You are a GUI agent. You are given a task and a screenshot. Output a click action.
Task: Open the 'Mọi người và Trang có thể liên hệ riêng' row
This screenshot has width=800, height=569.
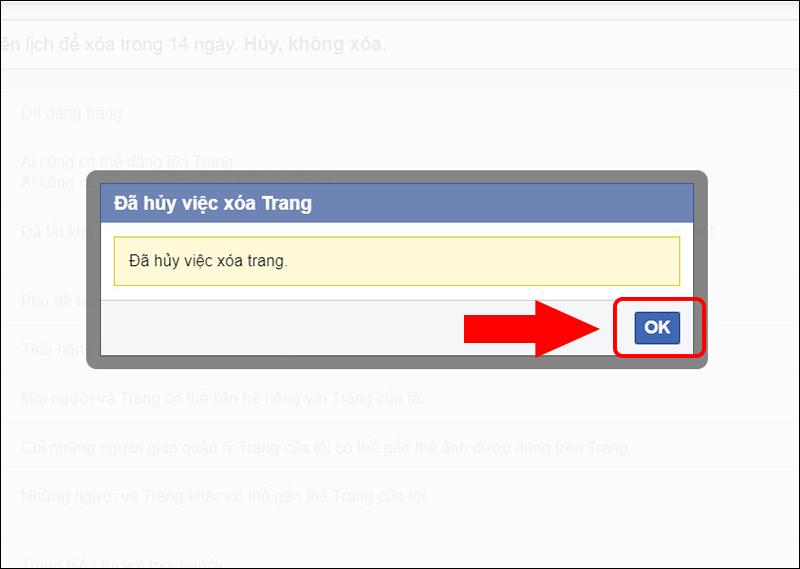[222, 398]
